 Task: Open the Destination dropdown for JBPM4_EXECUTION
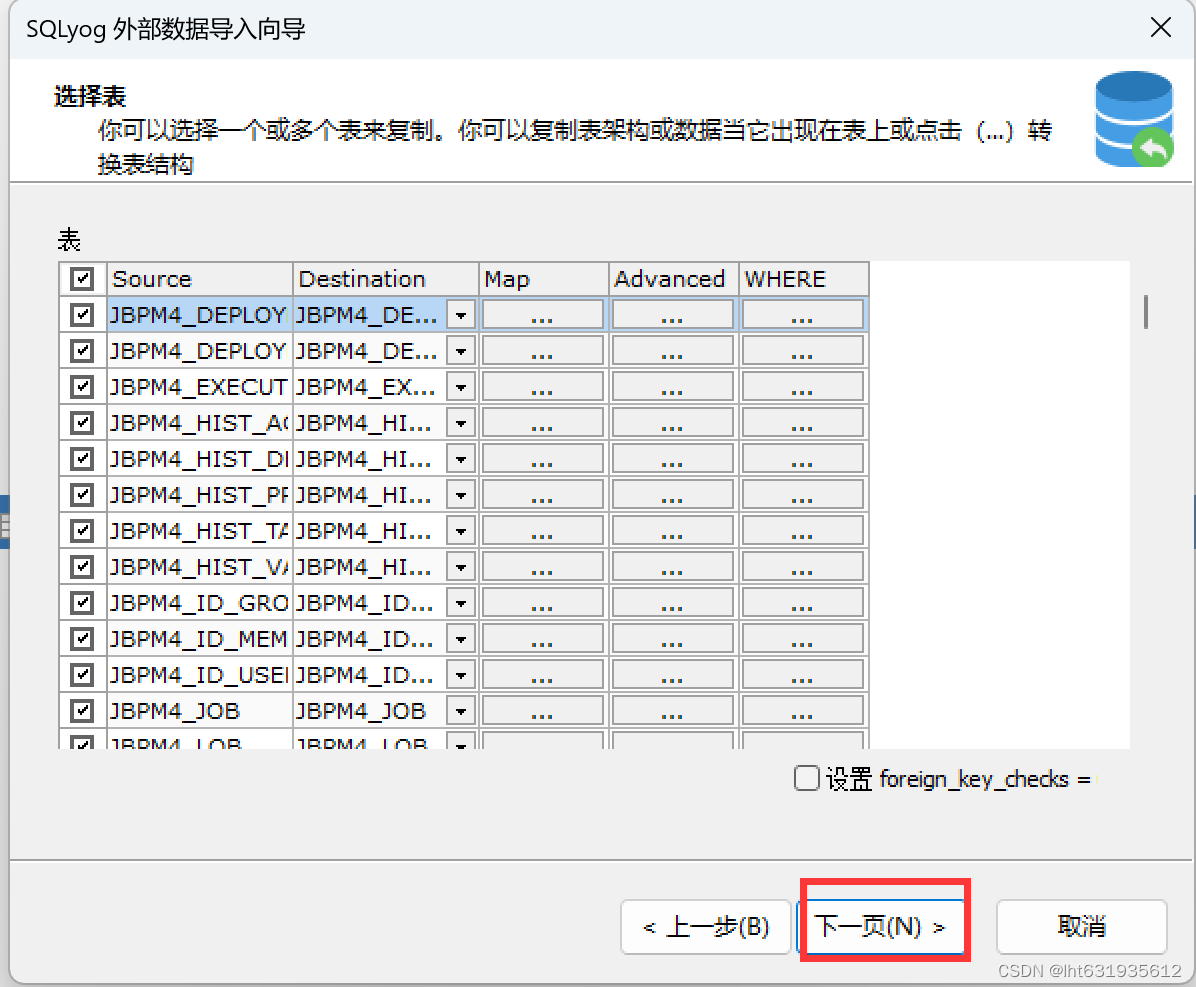tap(461, 386)
